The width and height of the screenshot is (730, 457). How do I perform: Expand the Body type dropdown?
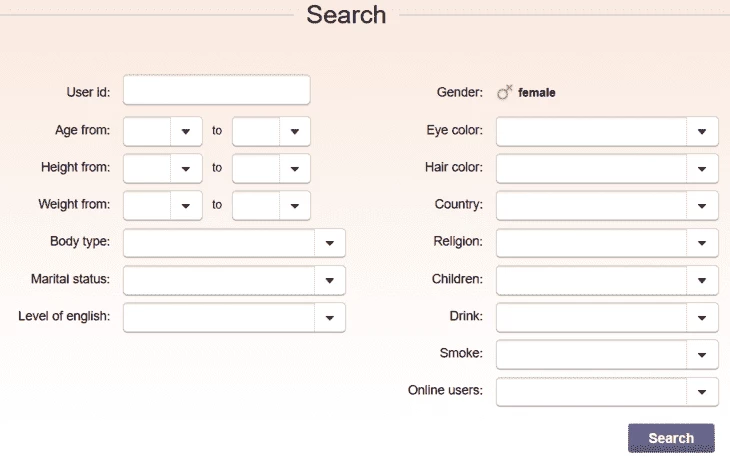(x=234, y=242)
